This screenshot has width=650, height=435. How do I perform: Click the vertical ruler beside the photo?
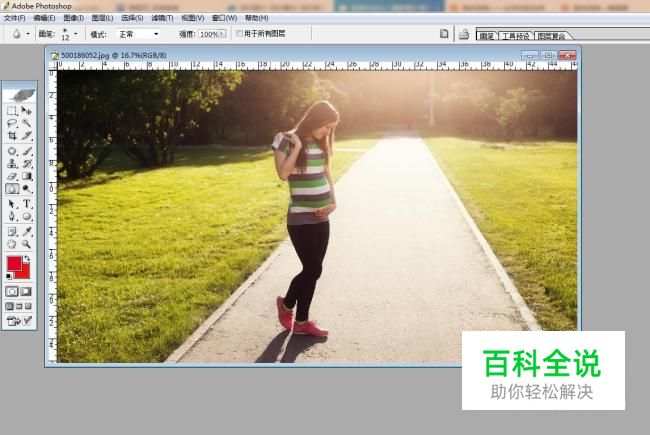(52, 216)
